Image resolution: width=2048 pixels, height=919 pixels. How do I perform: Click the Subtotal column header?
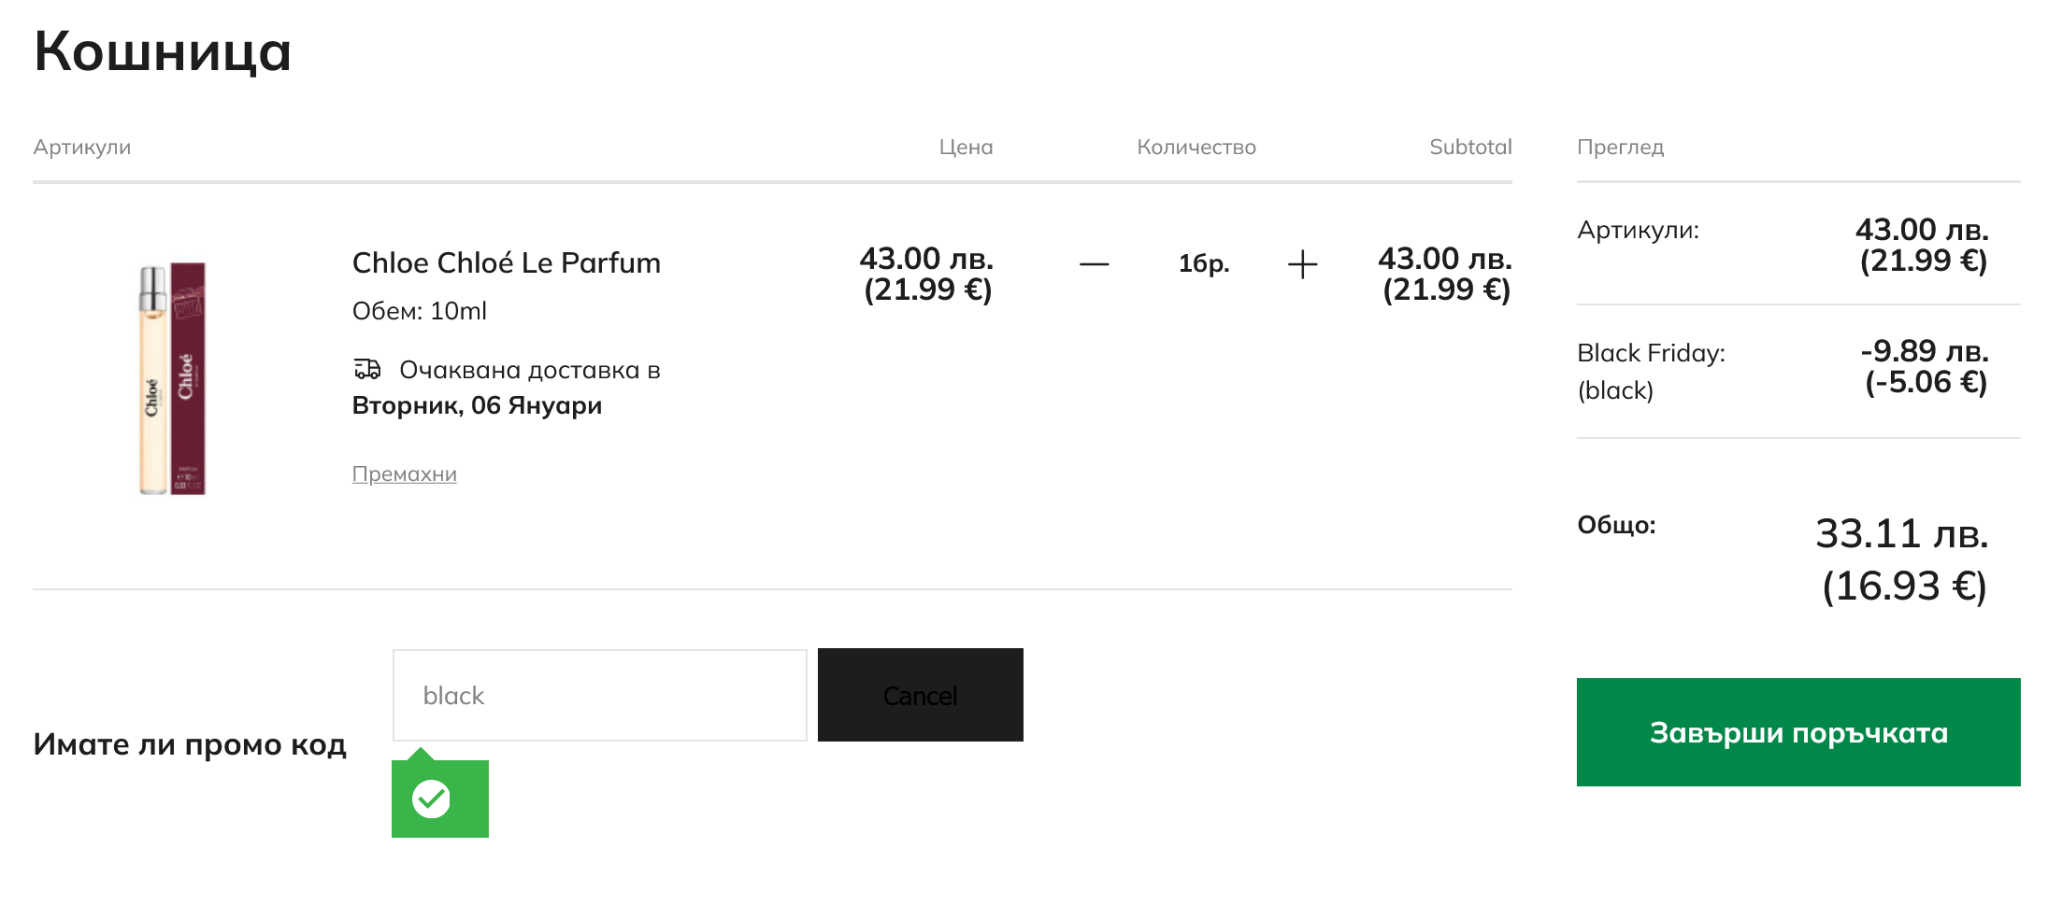[x=1470, y=147]
